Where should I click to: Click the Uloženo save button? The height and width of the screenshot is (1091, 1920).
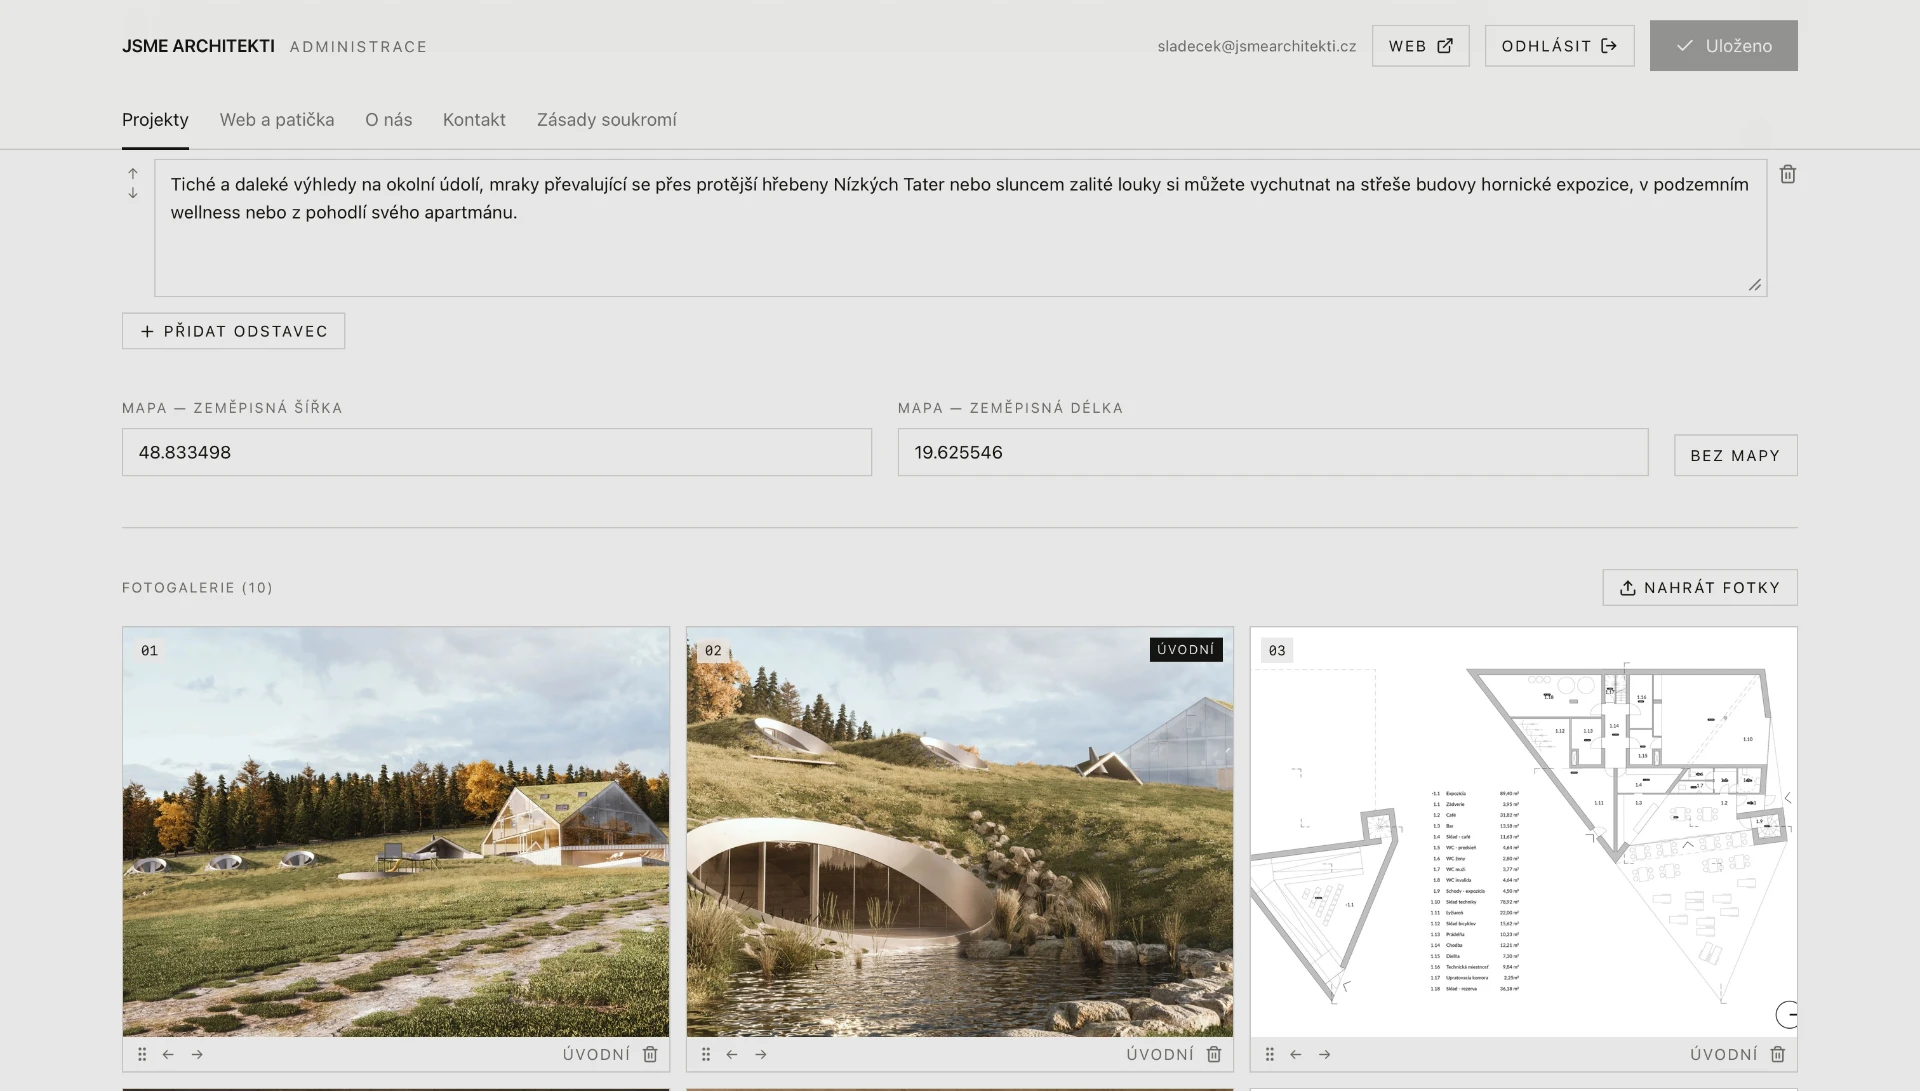1723,46
